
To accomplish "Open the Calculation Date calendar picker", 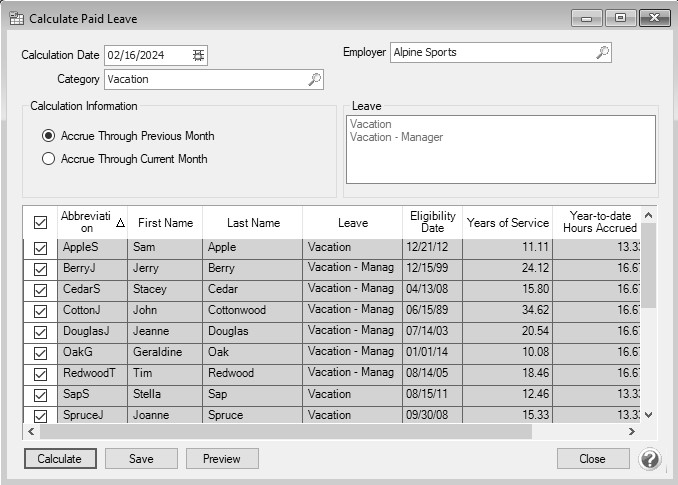I will click(198, 55).
